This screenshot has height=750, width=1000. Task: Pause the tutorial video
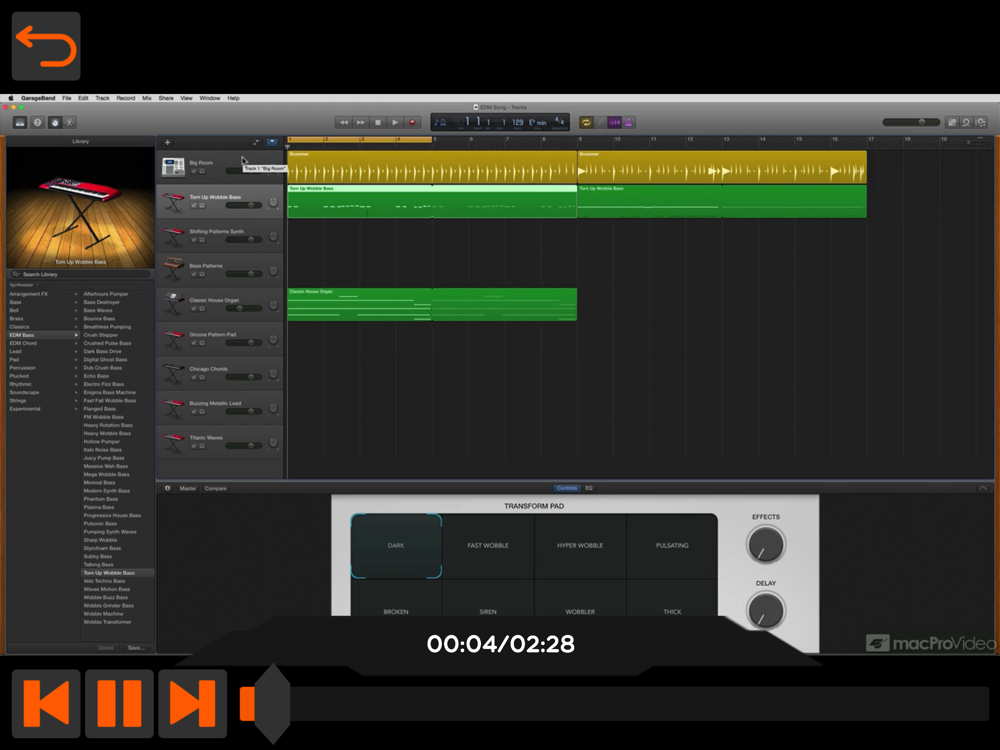click(x=119, y=703)
